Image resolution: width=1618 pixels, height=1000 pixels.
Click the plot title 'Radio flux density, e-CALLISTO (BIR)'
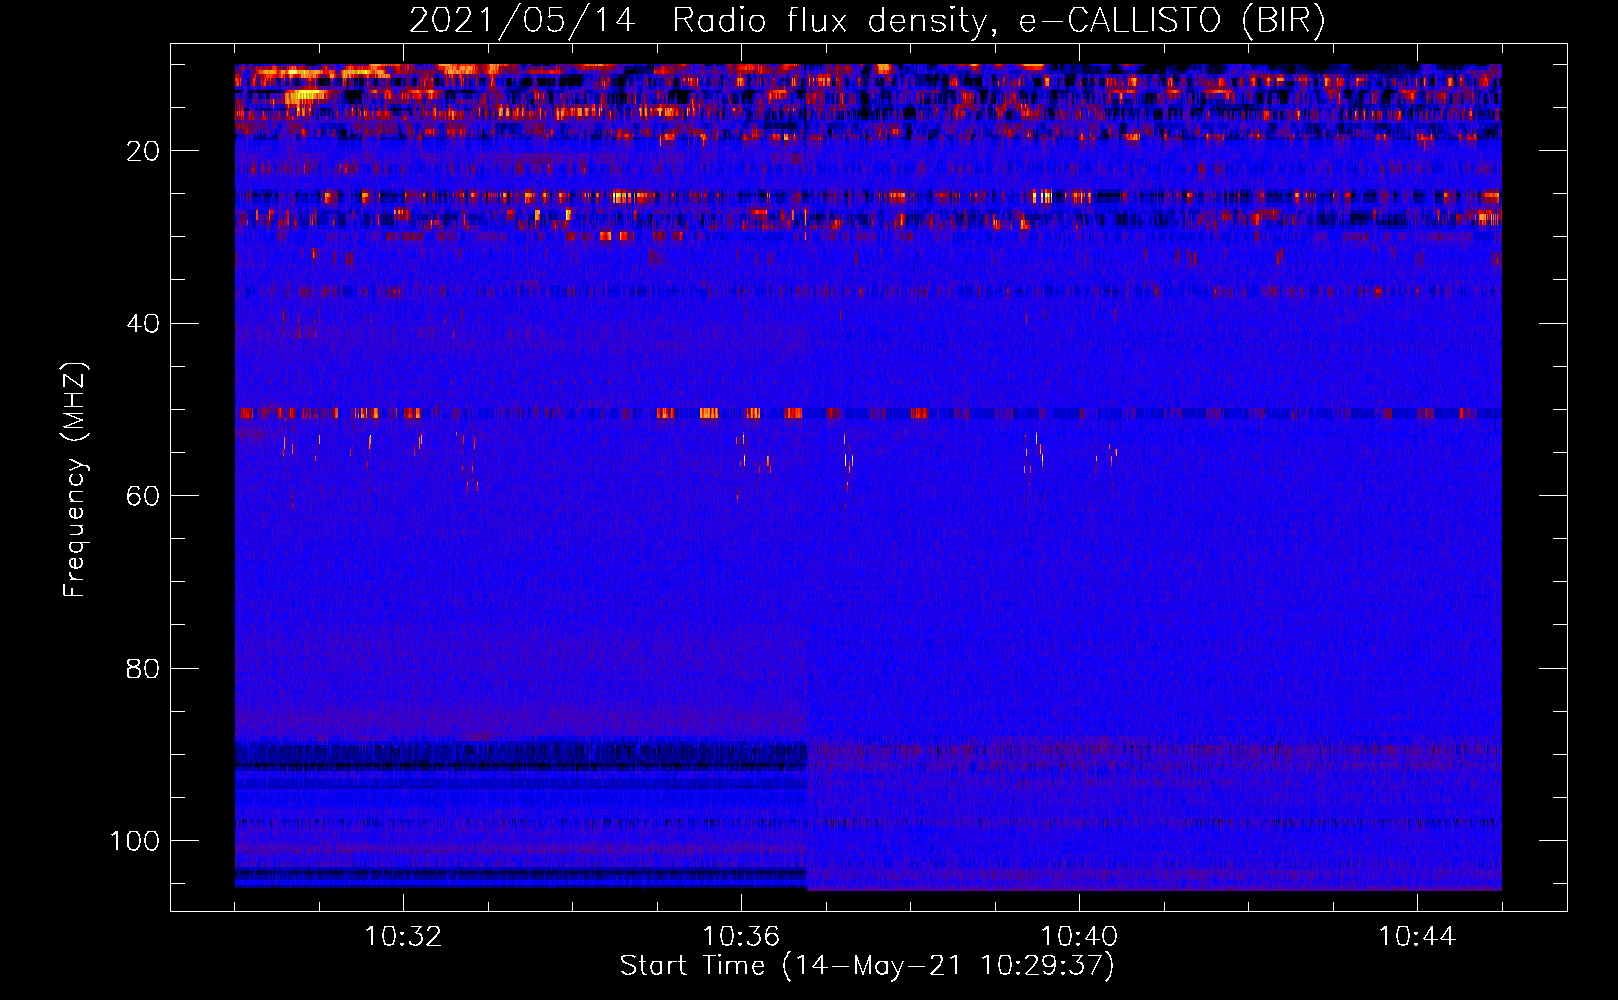(998, 21)
